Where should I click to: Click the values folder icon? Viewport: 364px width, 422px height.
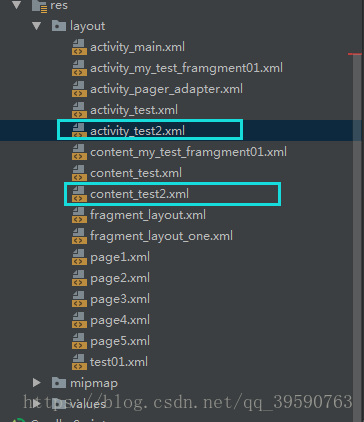click(59, 404)
